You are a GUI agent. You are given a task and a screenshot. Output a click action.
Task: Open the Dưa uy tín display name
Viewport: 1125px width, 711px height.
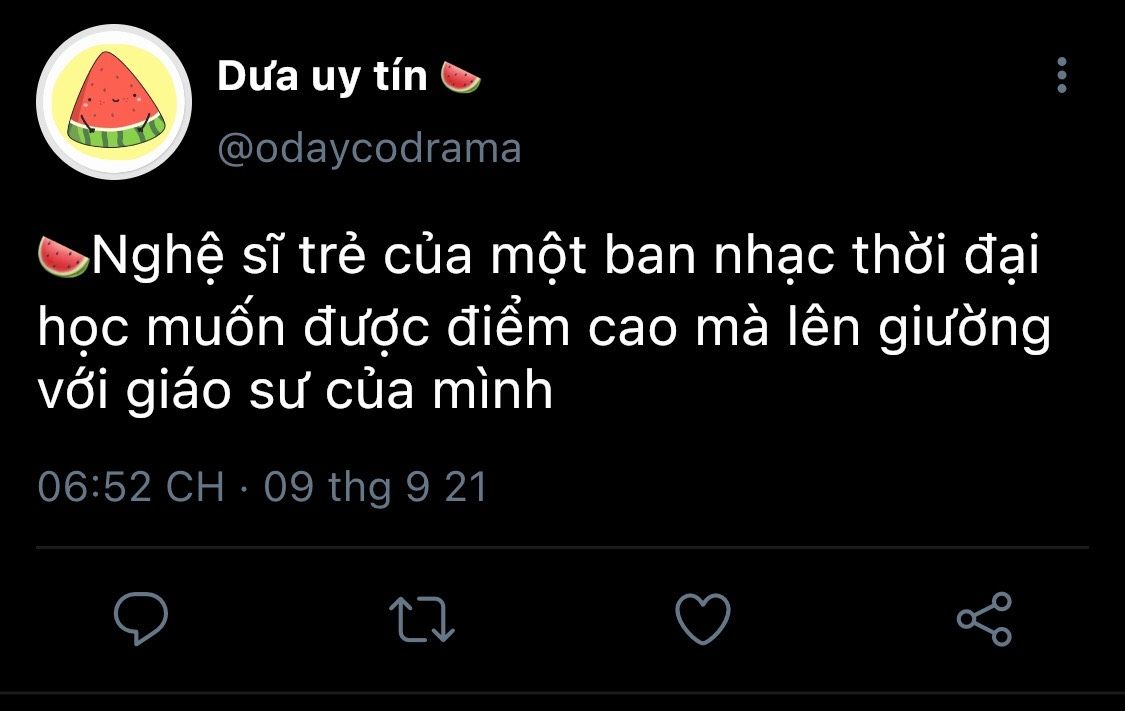coord(322,76)
